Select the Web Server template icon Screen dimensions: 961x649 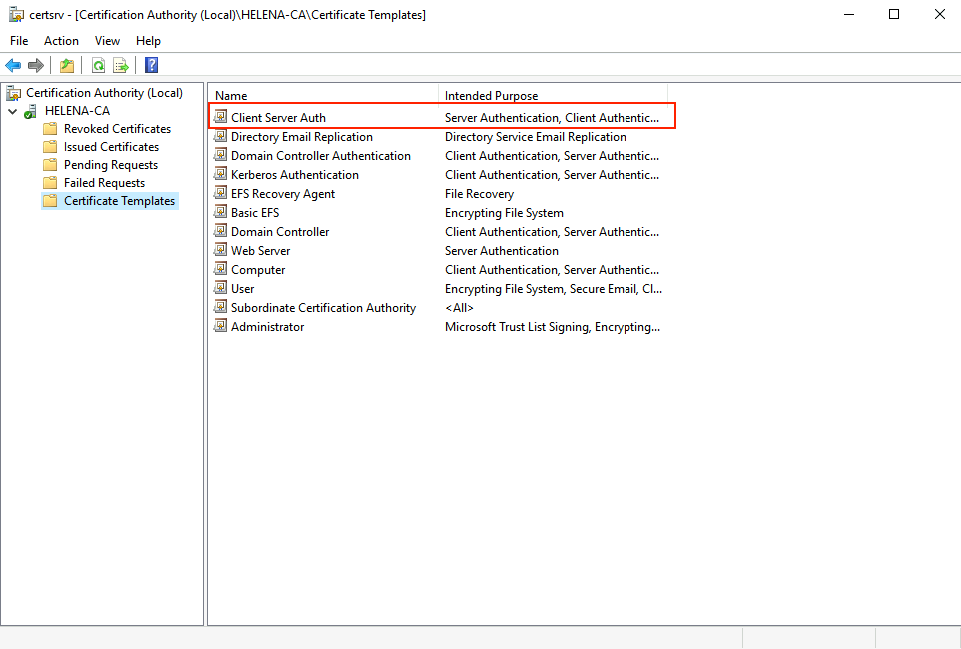coord(221,251)
